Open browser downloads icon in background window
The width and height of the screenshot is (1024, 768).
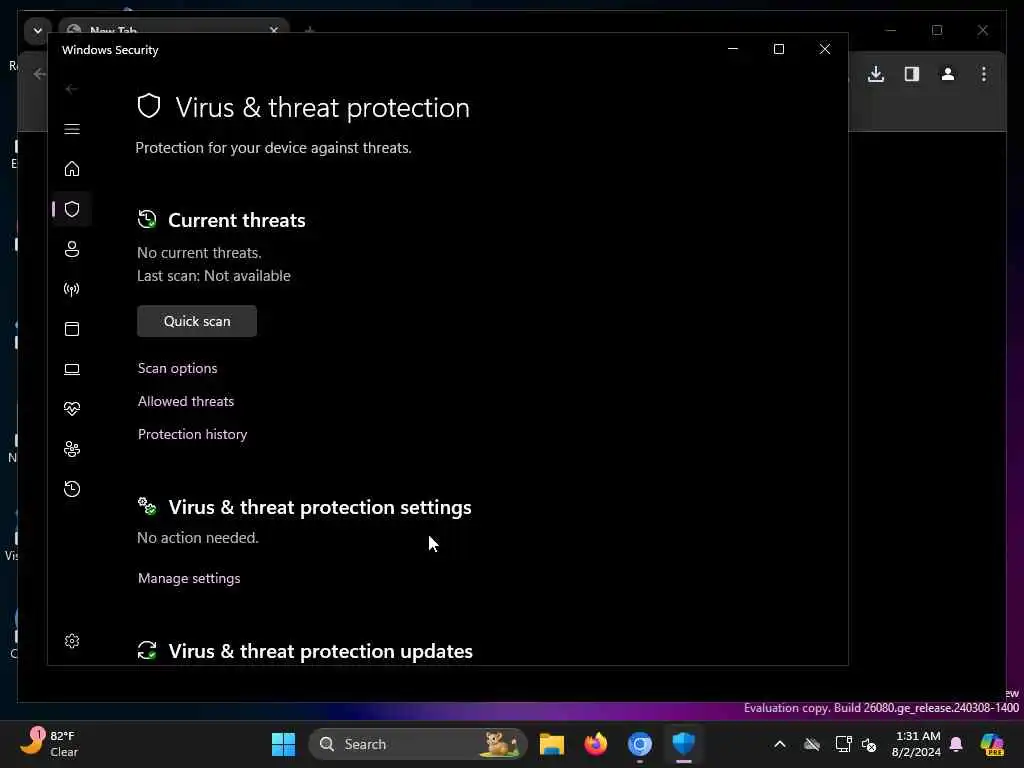pos(876,74)
